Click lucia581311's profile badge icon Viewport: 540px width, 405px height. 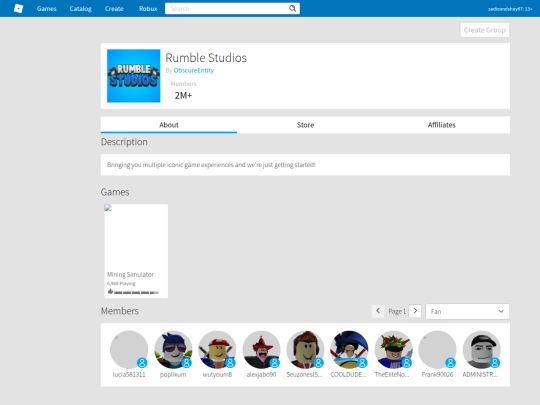pos(142,362)
